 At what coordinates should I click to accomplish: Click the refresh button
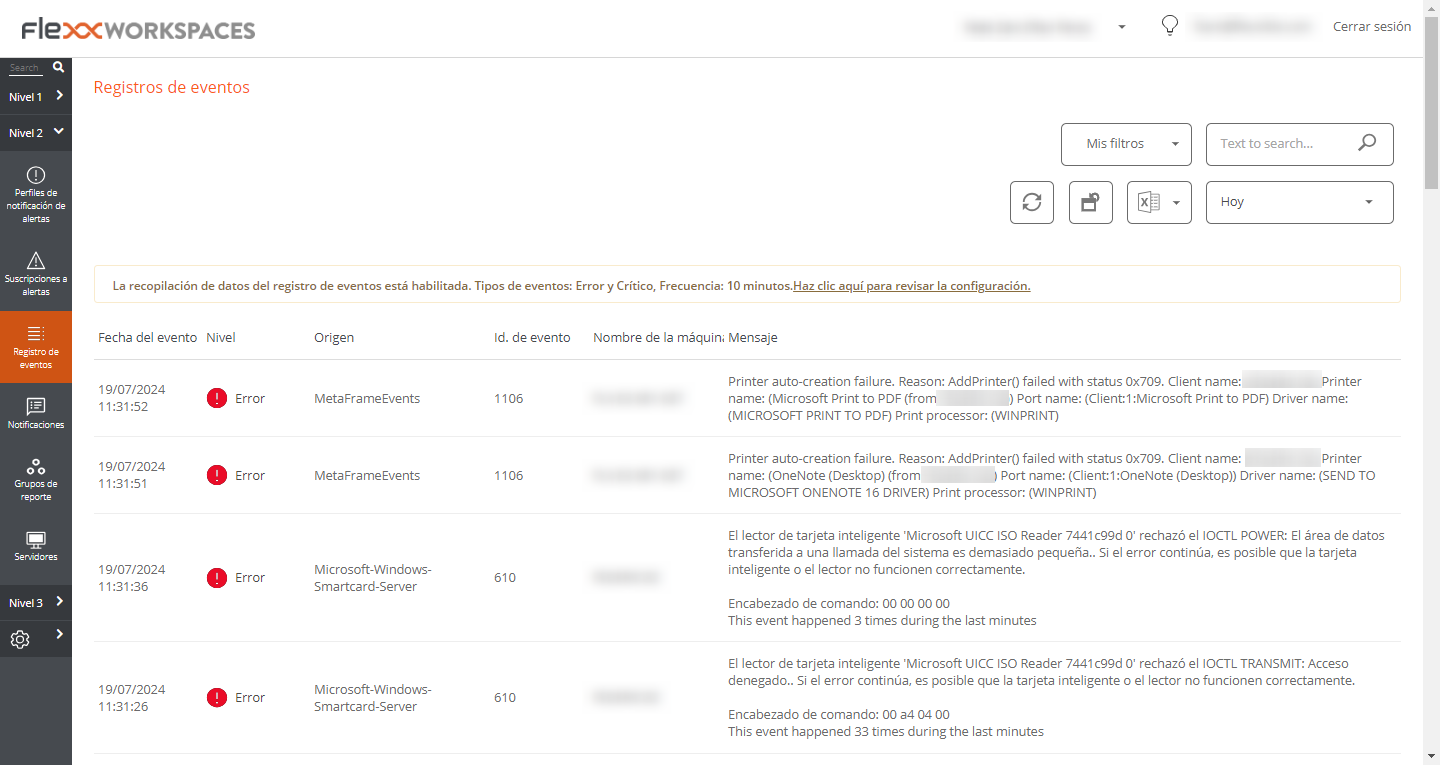pyautogui.click(x=1032, y=202)
